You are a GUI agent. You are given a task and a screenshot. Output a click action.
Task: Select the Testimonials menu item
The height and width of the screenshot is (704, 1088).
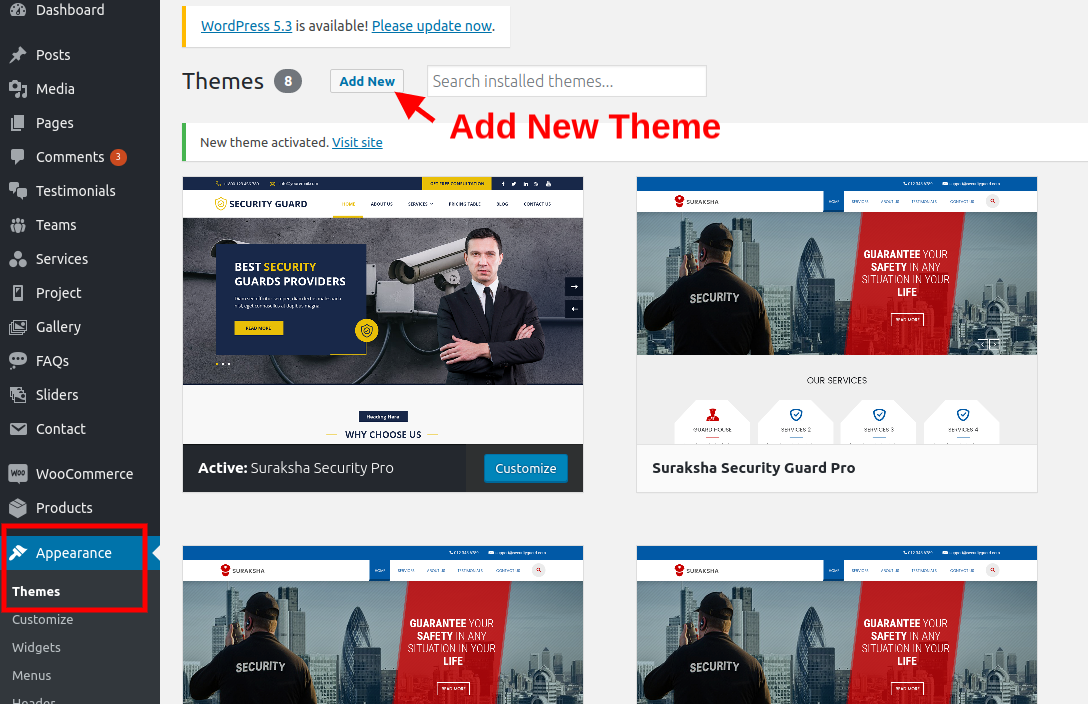click(76, 191)
